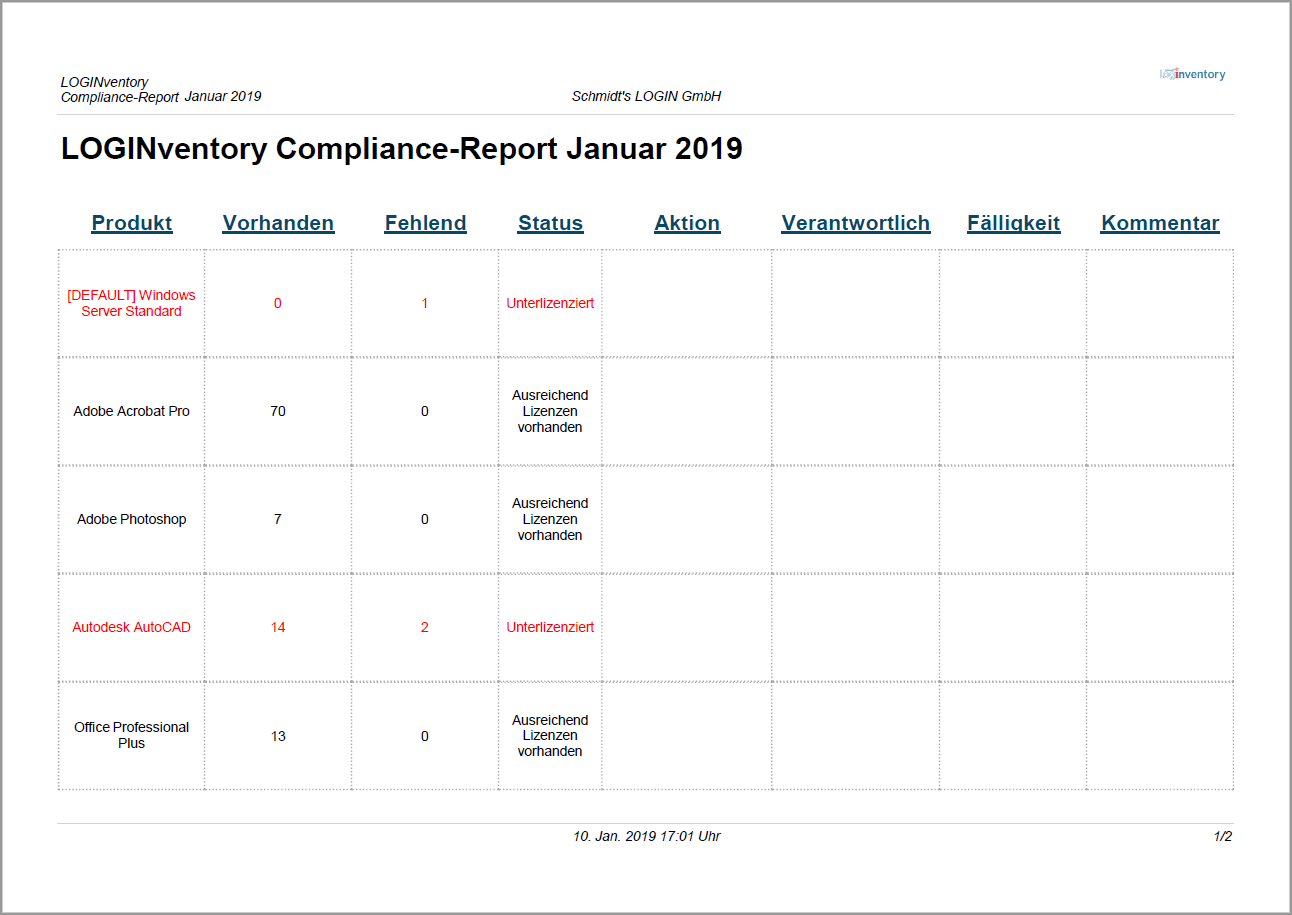Click 'Unterlizenziert' status for Autodesk AutoCAD

550,627
